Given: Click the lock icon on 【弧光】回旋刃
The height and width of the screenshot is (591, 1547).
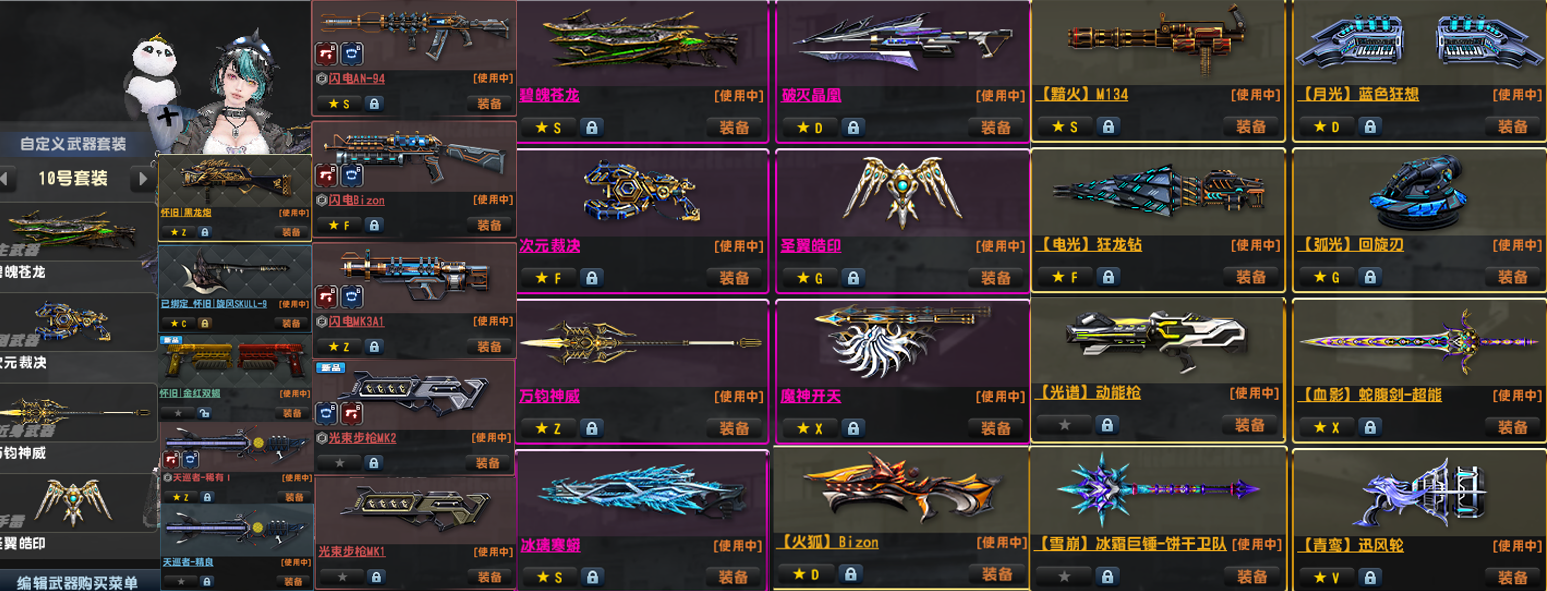Looking at the screenshot, I should coord(1373,277).
